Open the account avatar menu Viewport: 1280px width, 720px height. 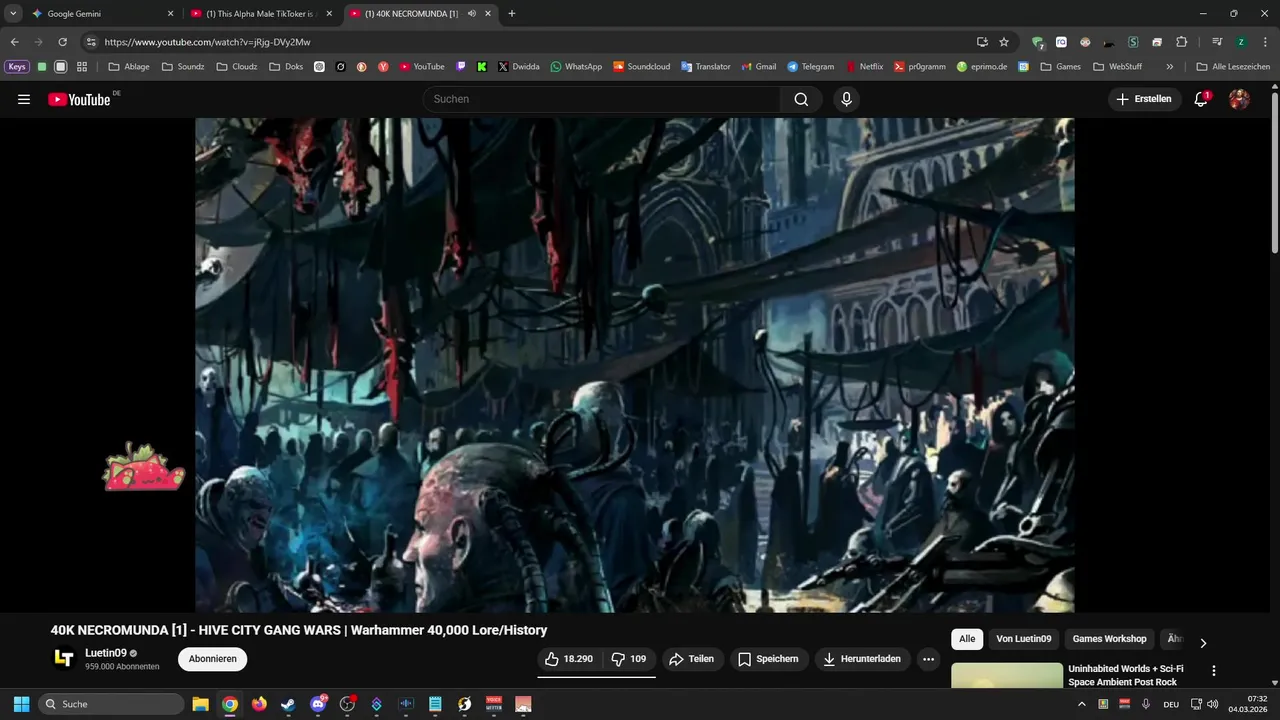pos(1239,99)
